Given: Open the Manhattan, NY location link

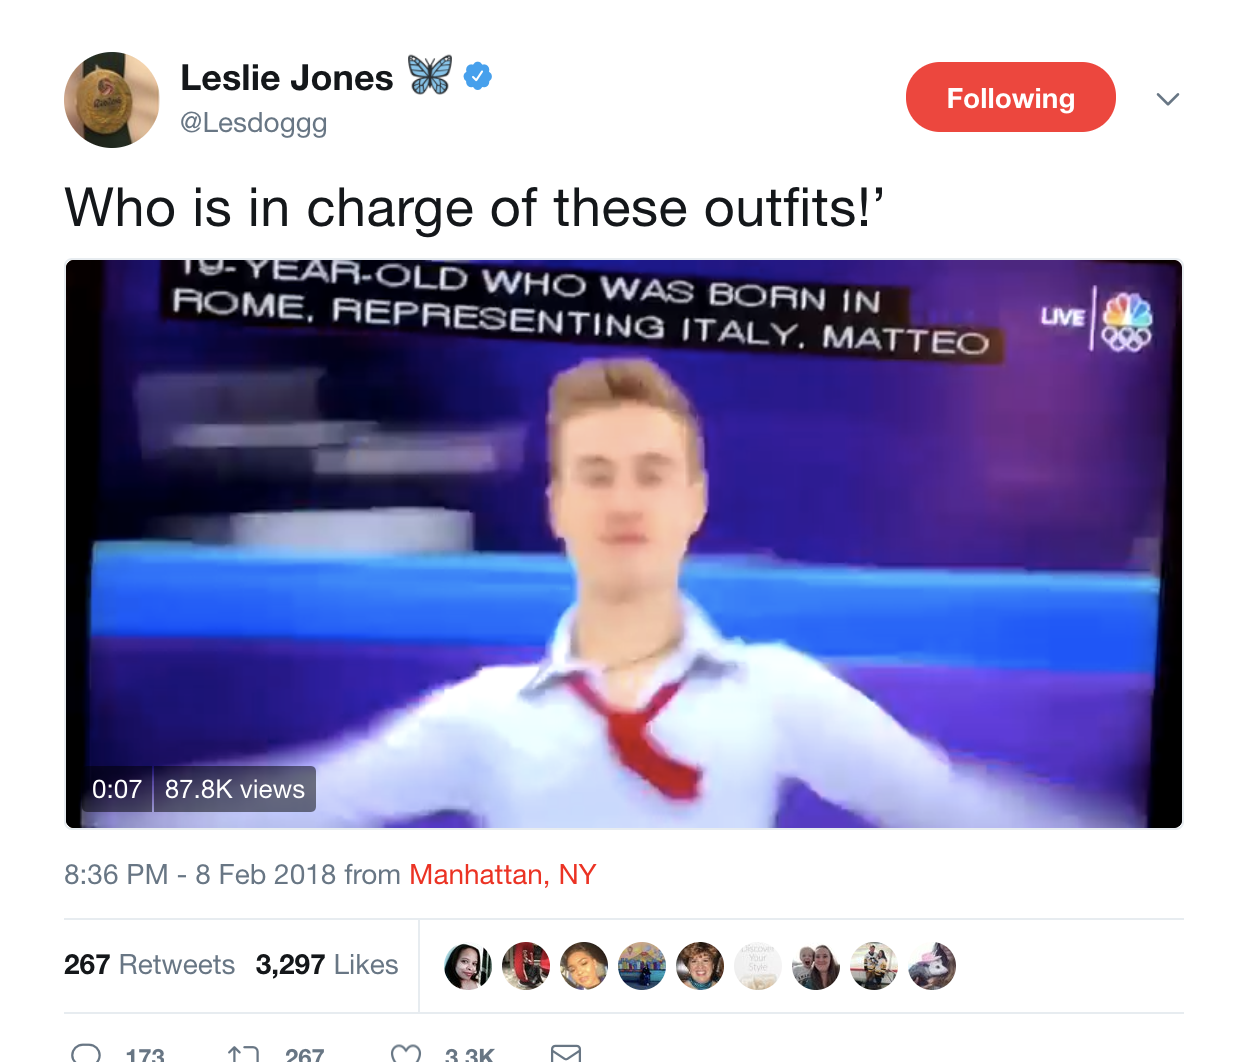Looking at the screenshot, I should click(502, 875).
